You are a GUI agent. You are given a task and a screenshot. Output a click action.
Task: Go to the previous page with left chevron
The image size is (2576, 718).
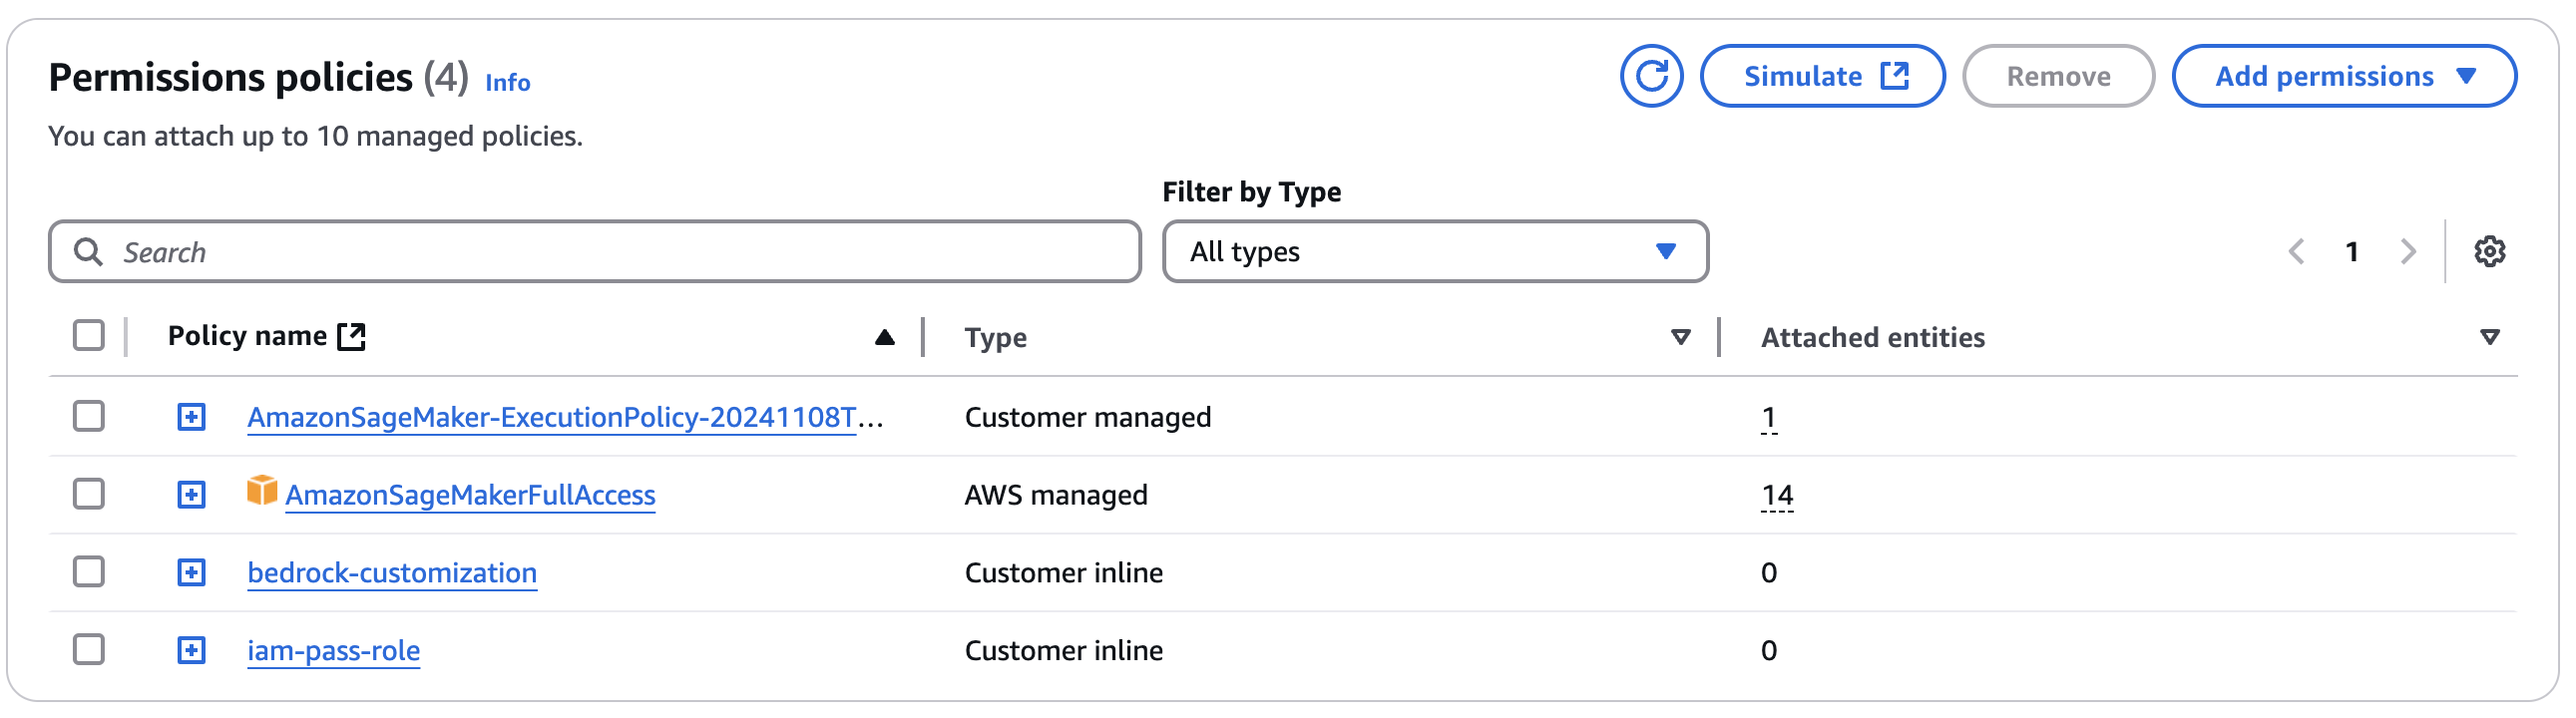tap(2297, 252)
